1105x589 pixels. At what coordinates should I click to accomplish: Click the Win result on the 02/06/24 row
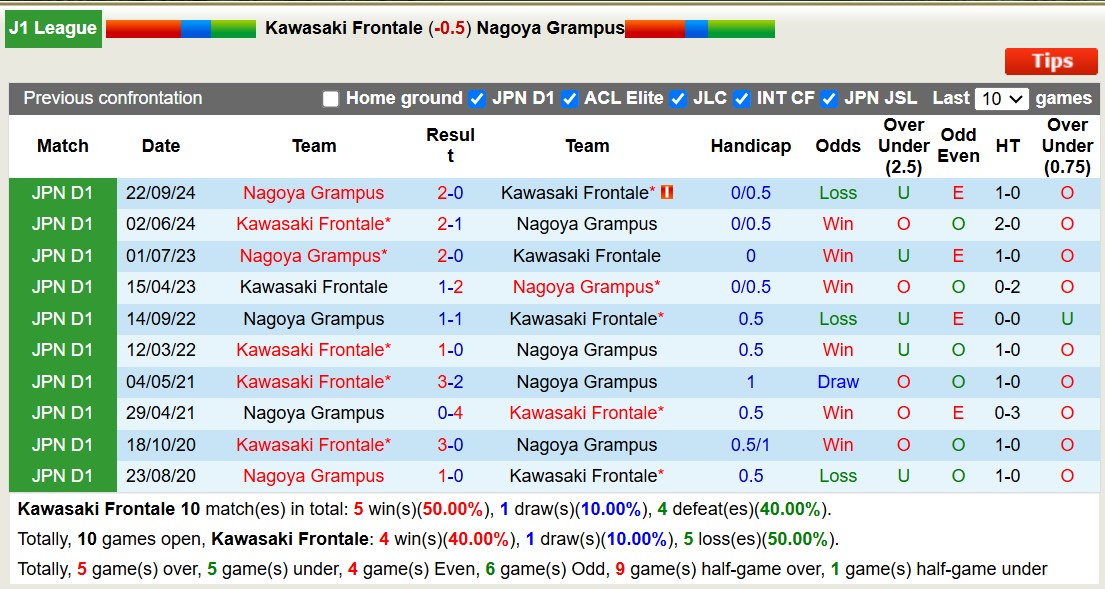pyautogui.click(x=837, y=224)
